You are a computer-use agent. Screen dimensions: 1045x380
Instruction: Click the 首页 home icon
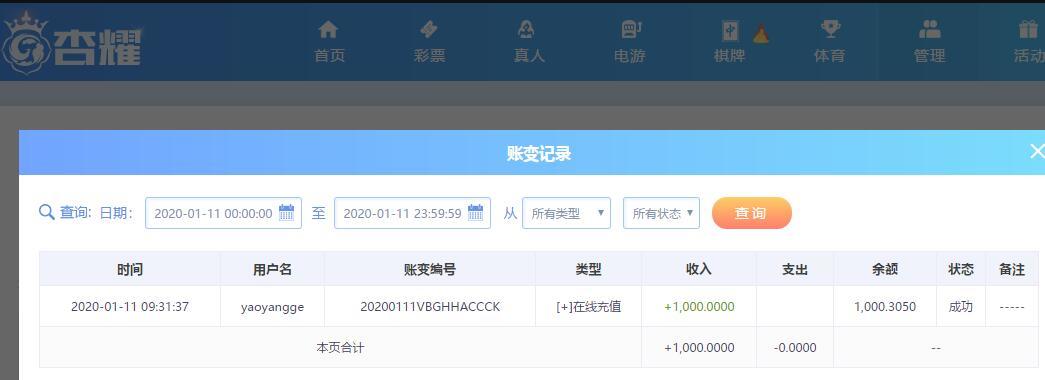[x=329, y=30]
